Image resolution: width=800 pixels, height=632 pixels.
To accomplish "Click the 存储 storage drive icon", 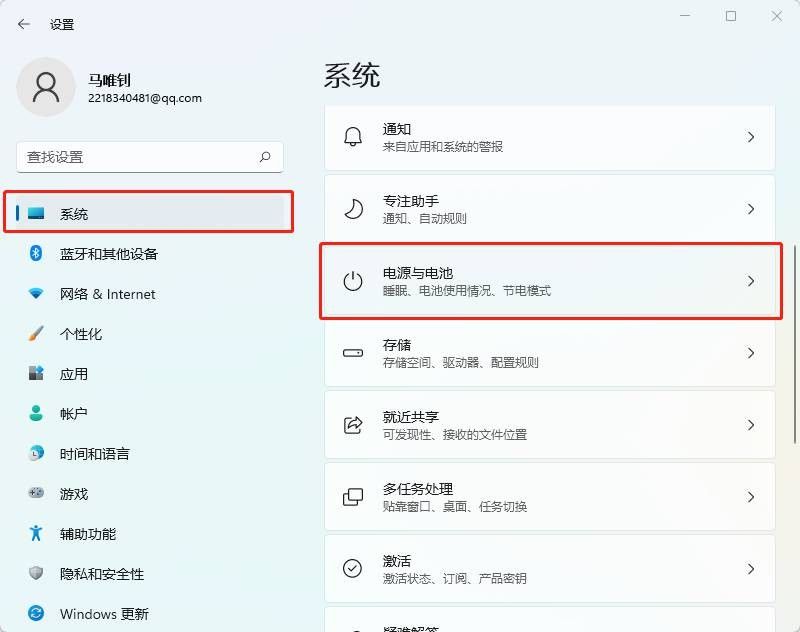I will coord(352,353).
